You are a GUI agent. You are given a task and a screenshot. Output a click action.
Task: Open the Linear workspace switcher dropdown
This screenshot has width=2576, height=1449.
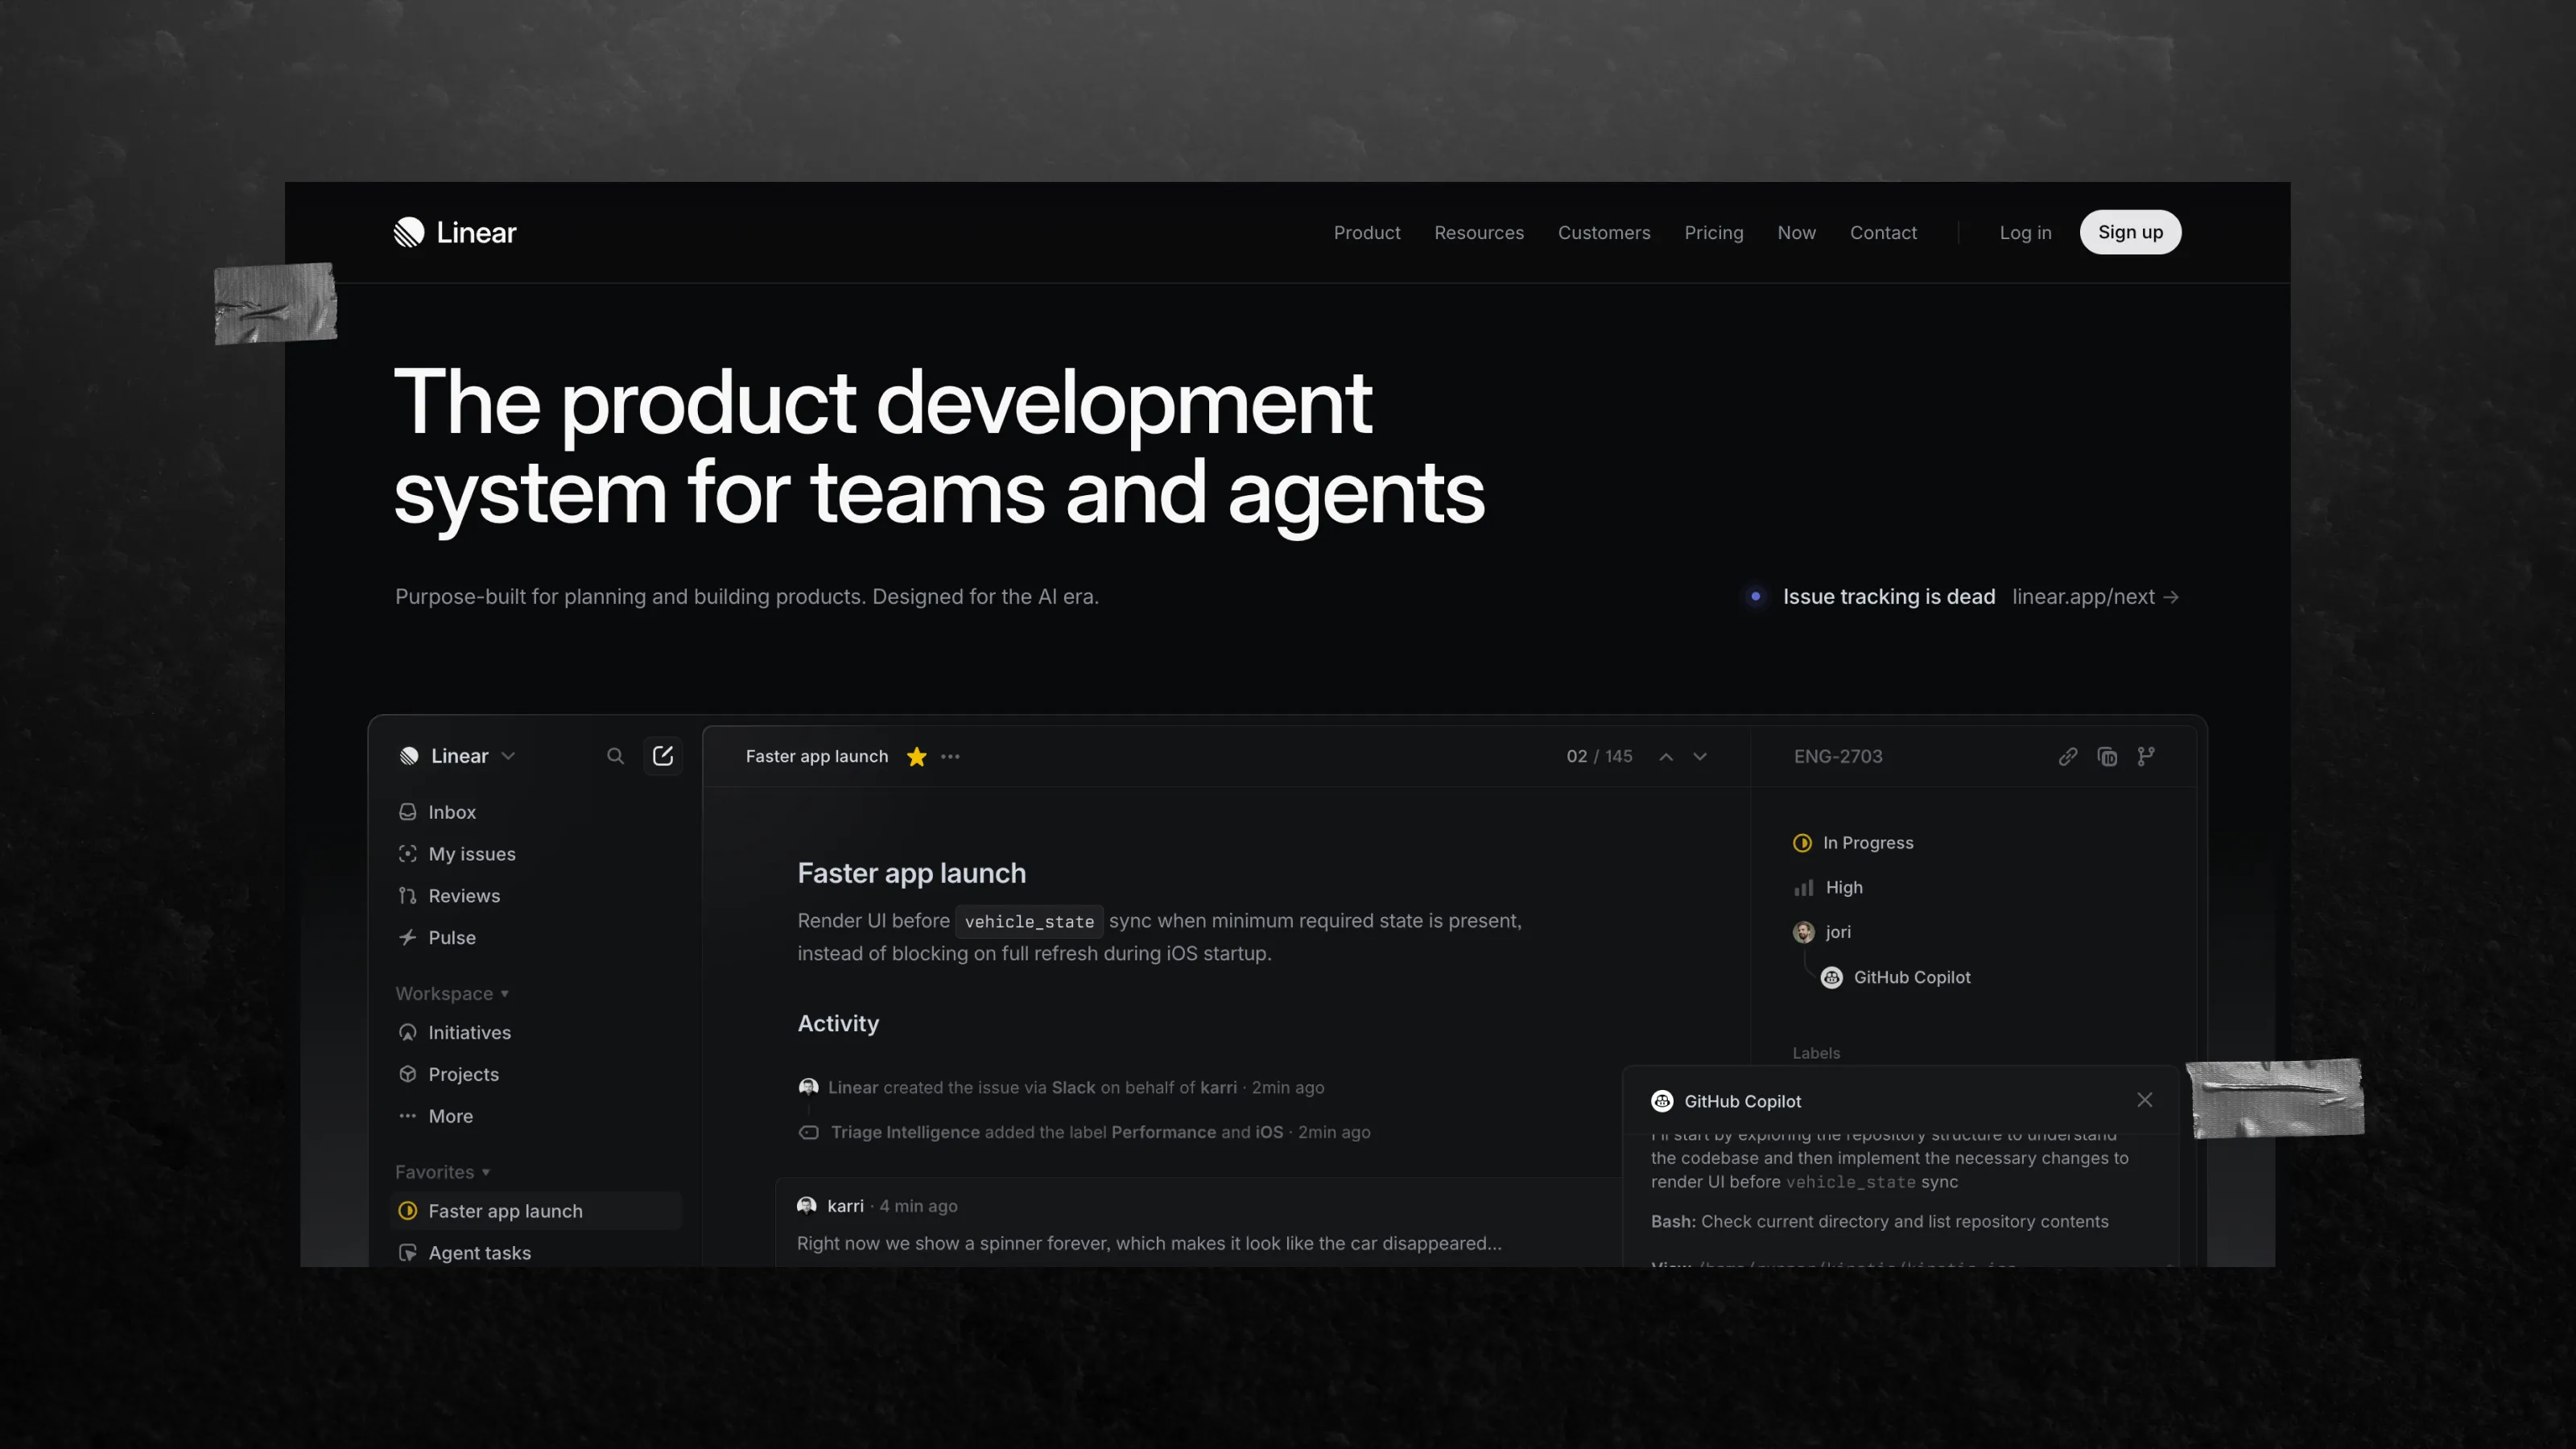(x=458, y=755)
